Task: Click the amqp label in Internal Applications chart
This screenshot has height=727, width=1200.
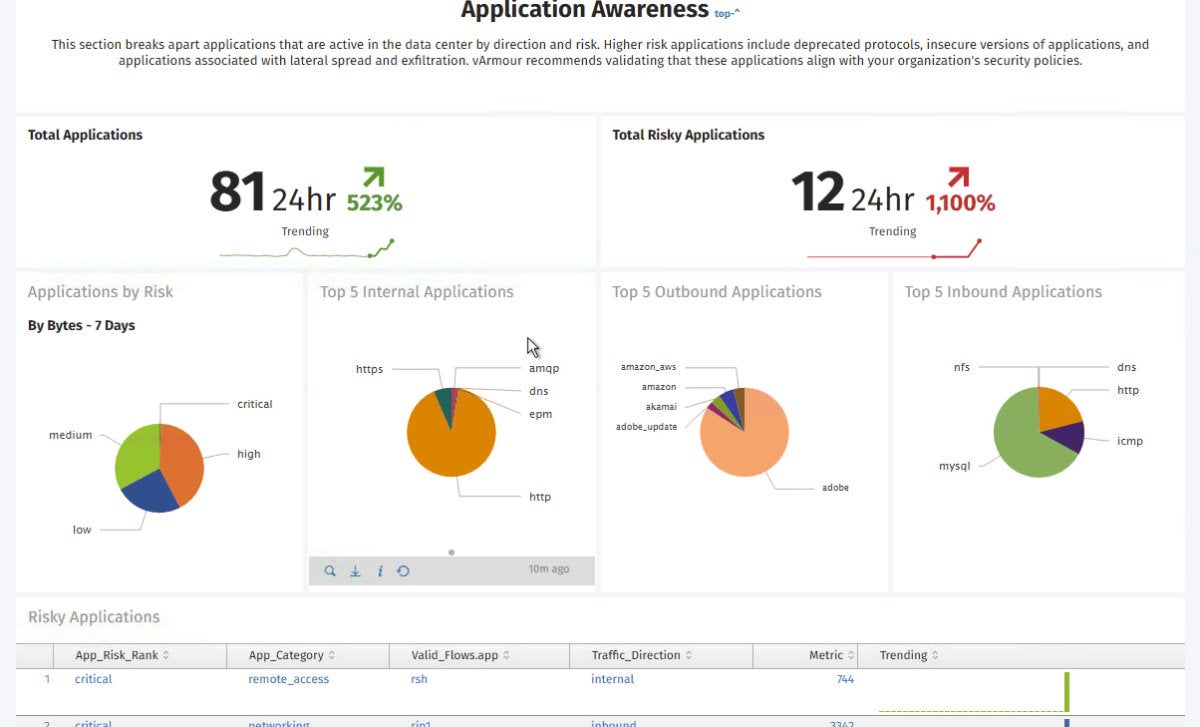Action: 544,368
